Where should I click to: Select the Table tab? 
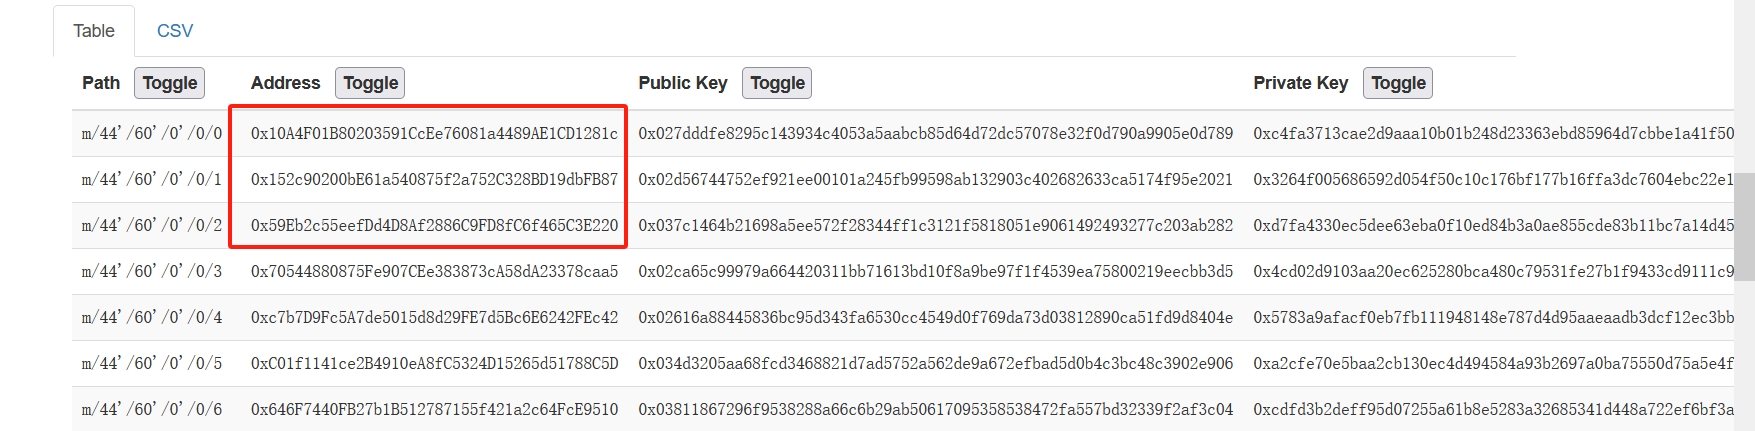tap(94, 31)
